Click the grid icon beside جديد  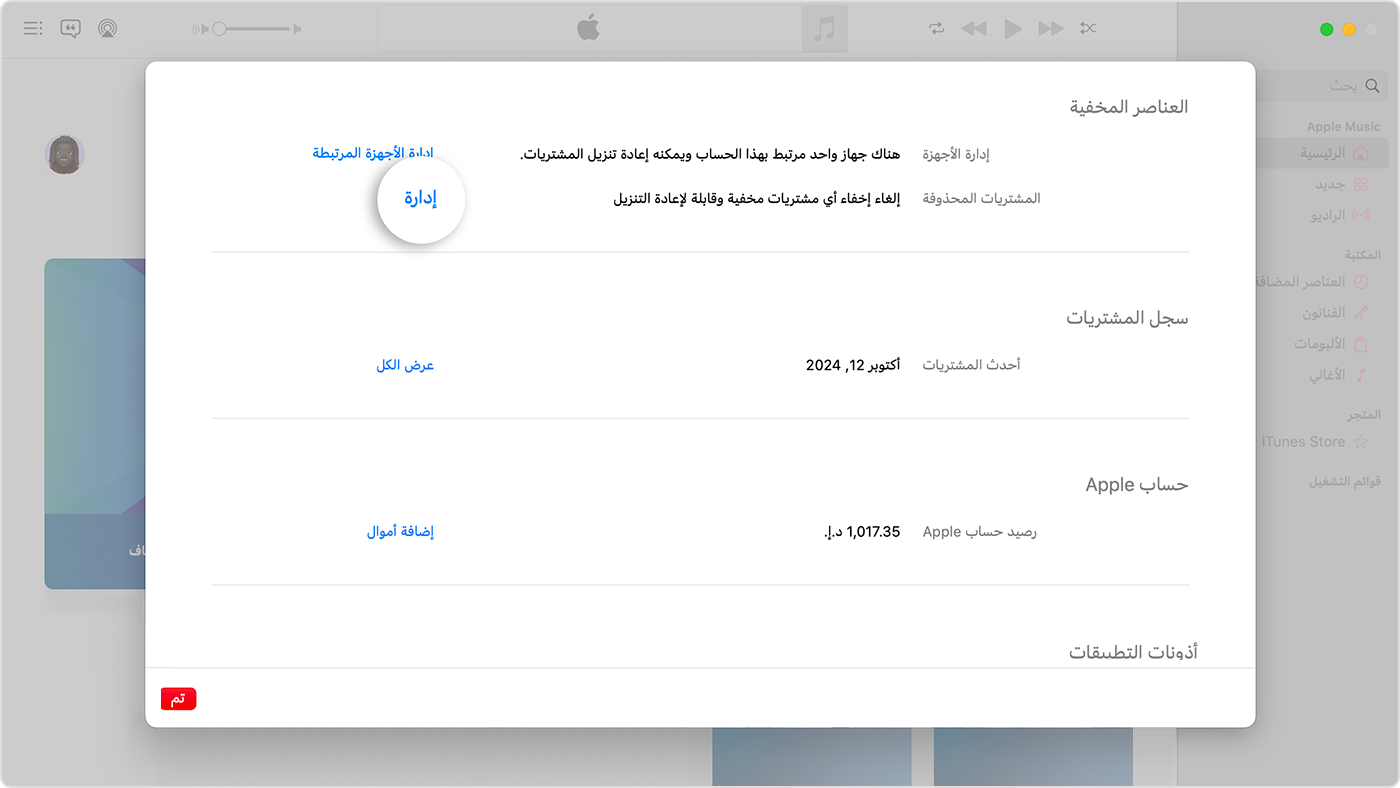pos(1360,185)
